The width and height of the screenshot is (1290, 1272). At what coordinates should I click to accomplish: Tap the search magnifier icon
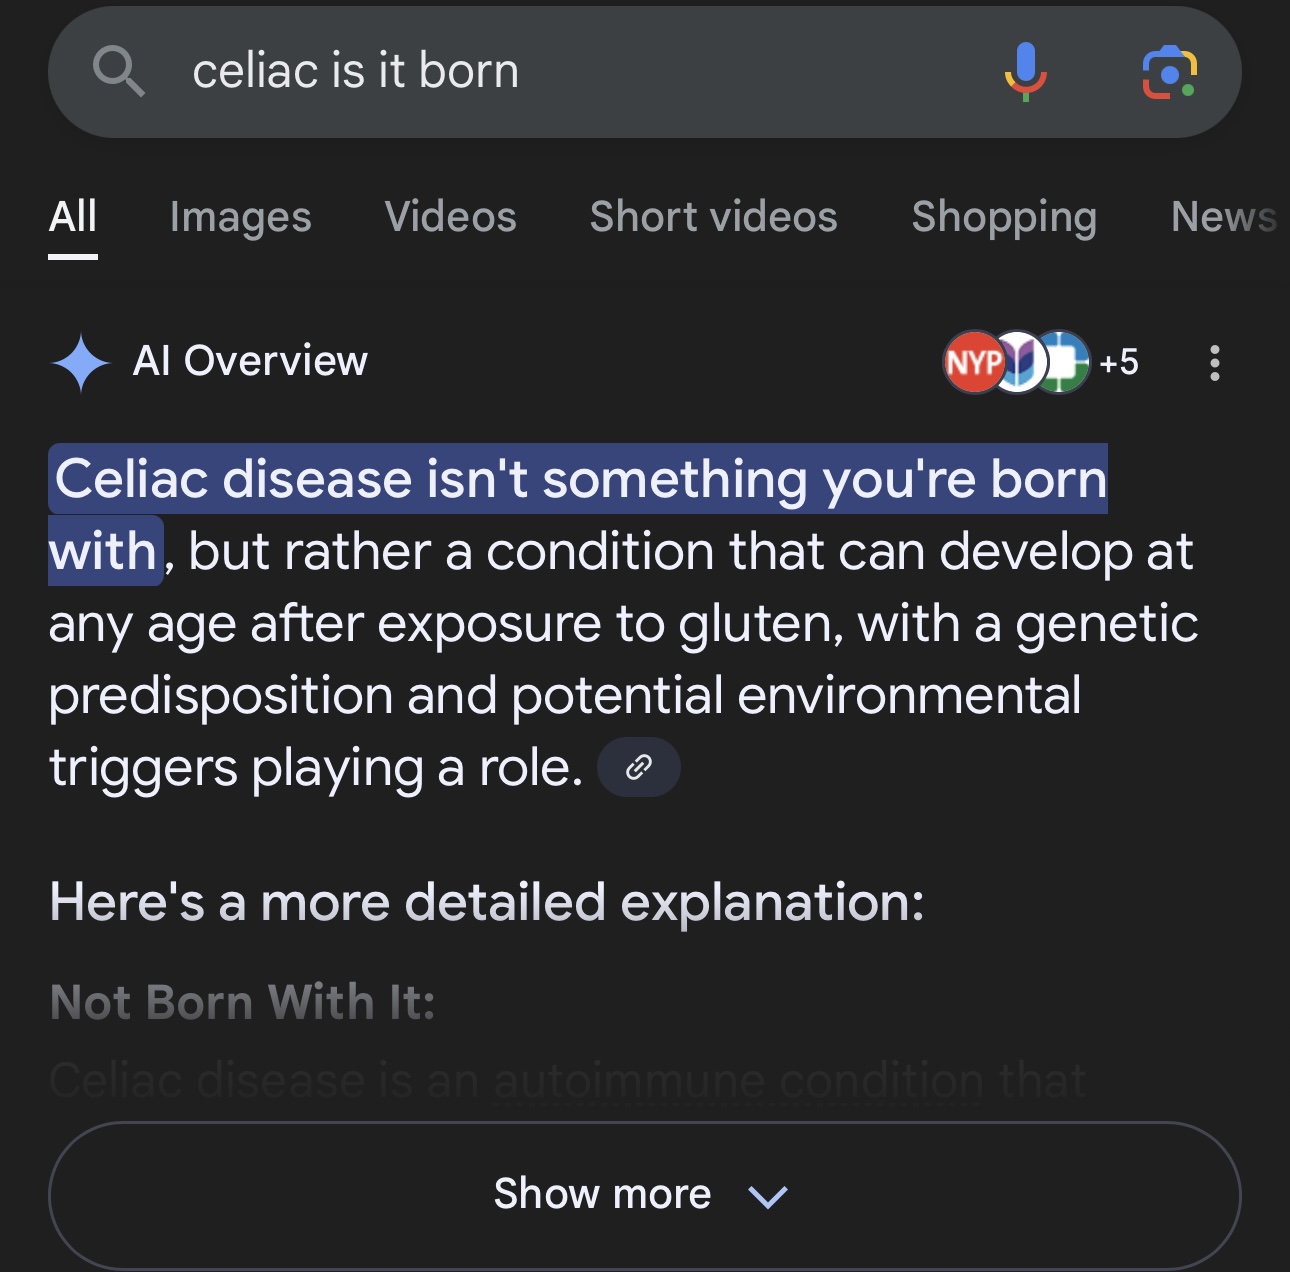tap(119, 72)
